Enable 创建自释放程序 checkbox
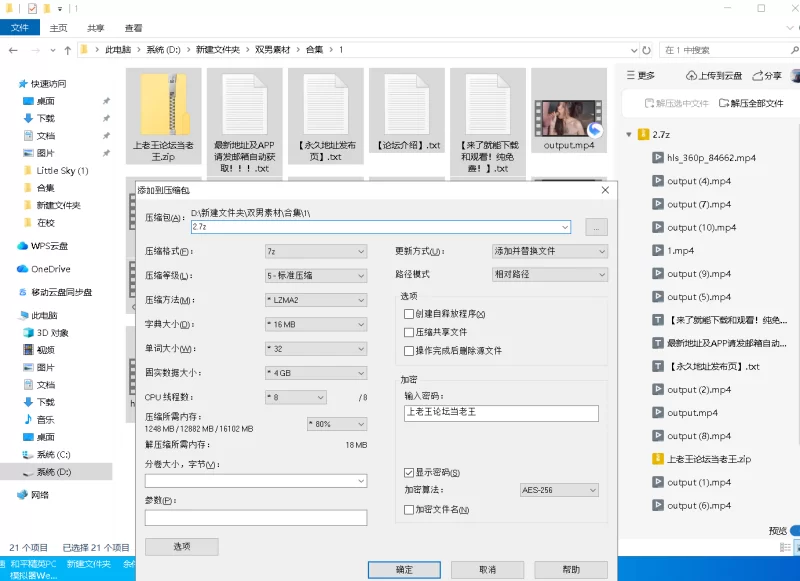The image size is (800, 581). (x=408, y=314)
